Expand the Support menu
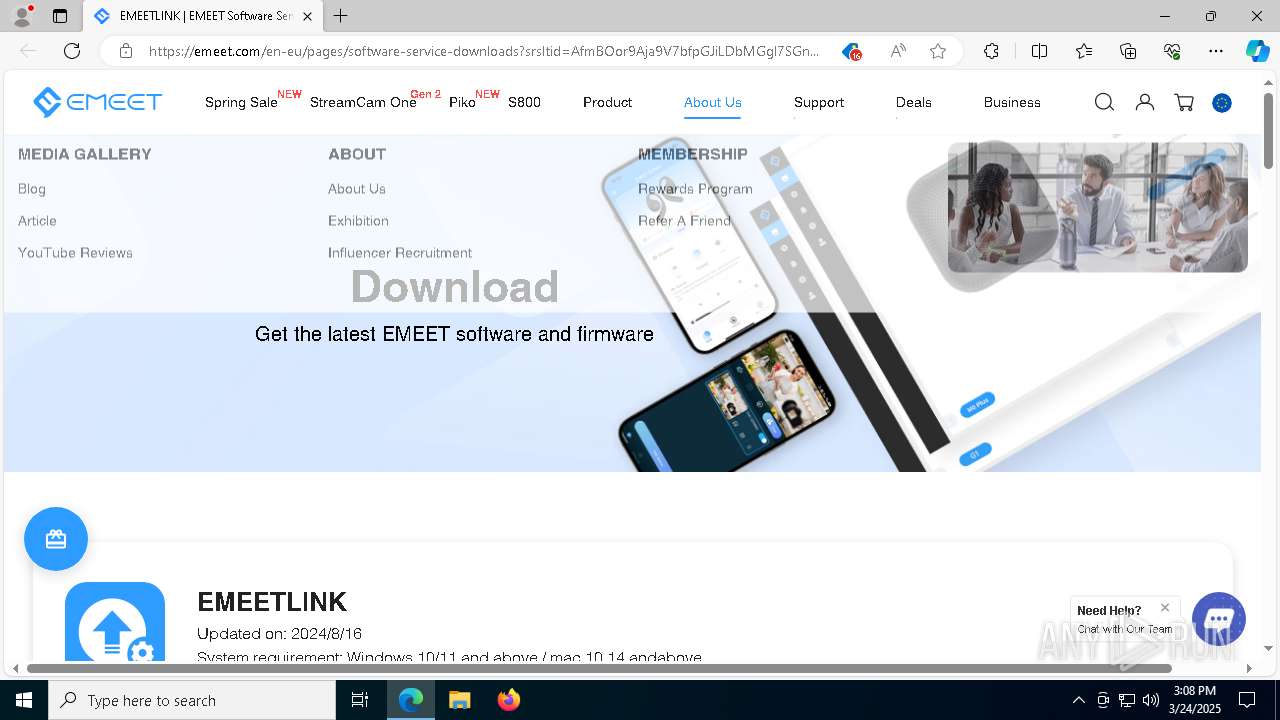This screenshot has height=720, width=1280. click(x=819, y=102)
